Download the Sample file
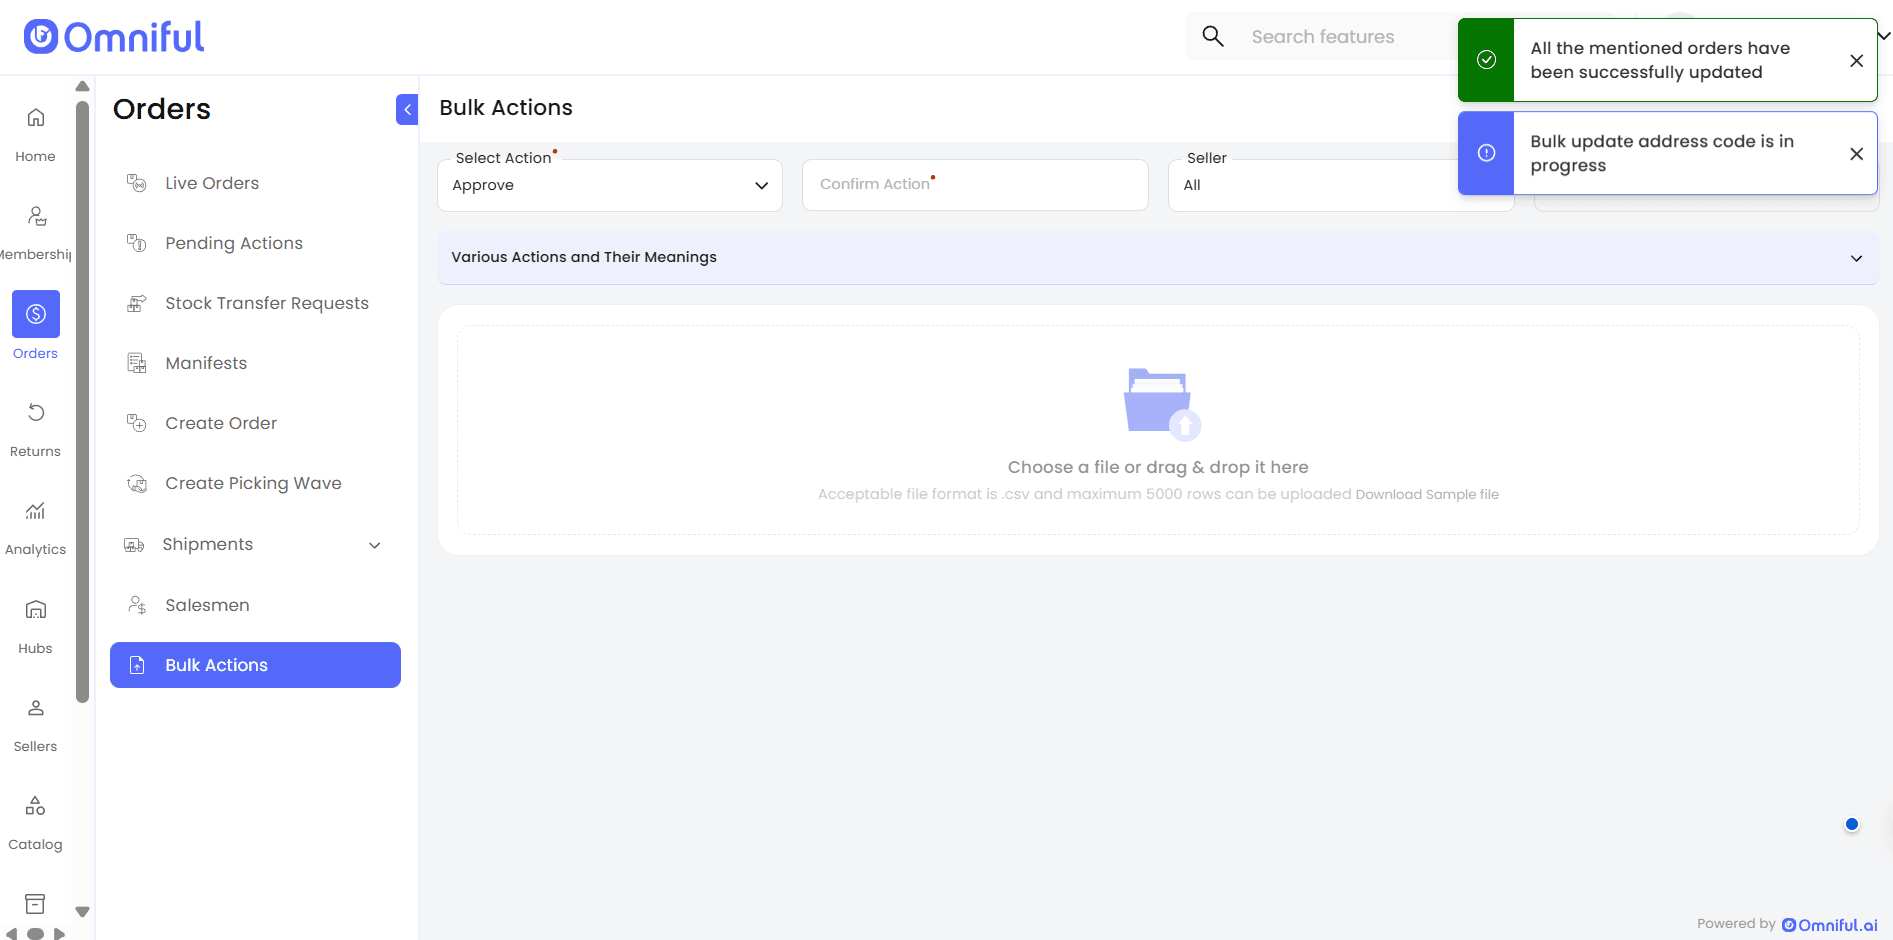The width and height of the screenshot is (1893, 940). (x=1427, y=494)
